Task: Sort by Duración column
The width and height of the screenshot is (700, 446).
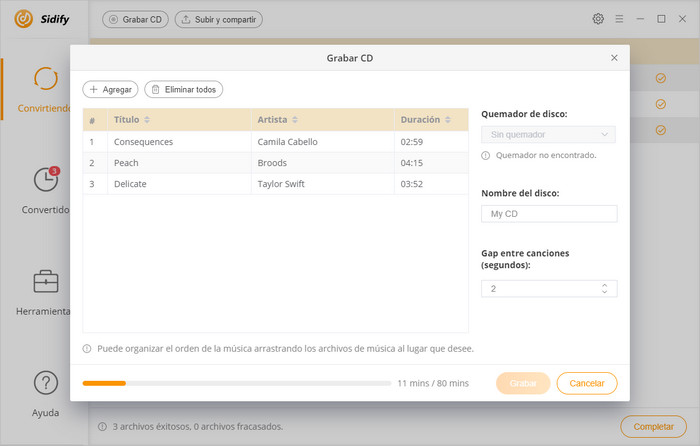Action: 448,120
